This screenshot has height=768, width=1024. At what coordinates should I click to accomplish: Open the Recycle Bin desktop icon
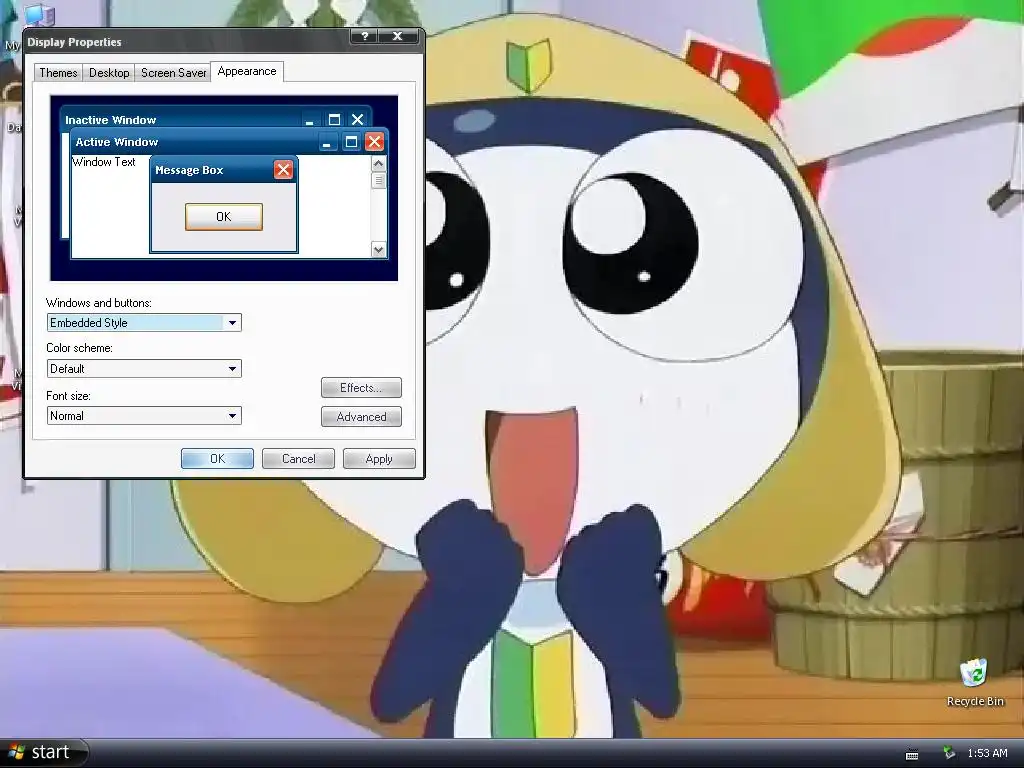click(975, 682)
